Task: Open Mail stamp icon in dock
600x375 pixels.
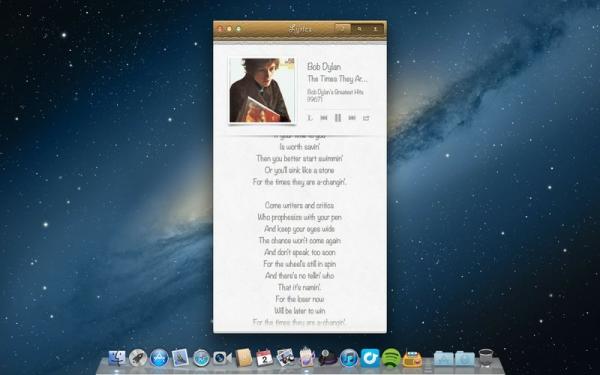Action: pos(180,358)
